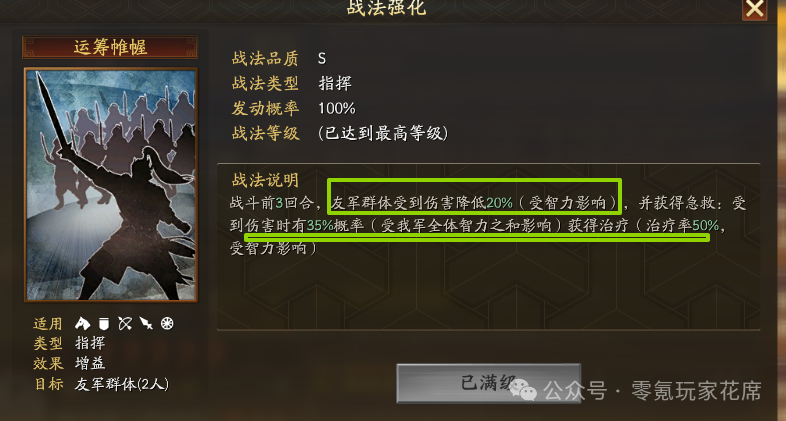Click the siege wheel troop icon
Screen dimensions: 786x421
(167, 323)
